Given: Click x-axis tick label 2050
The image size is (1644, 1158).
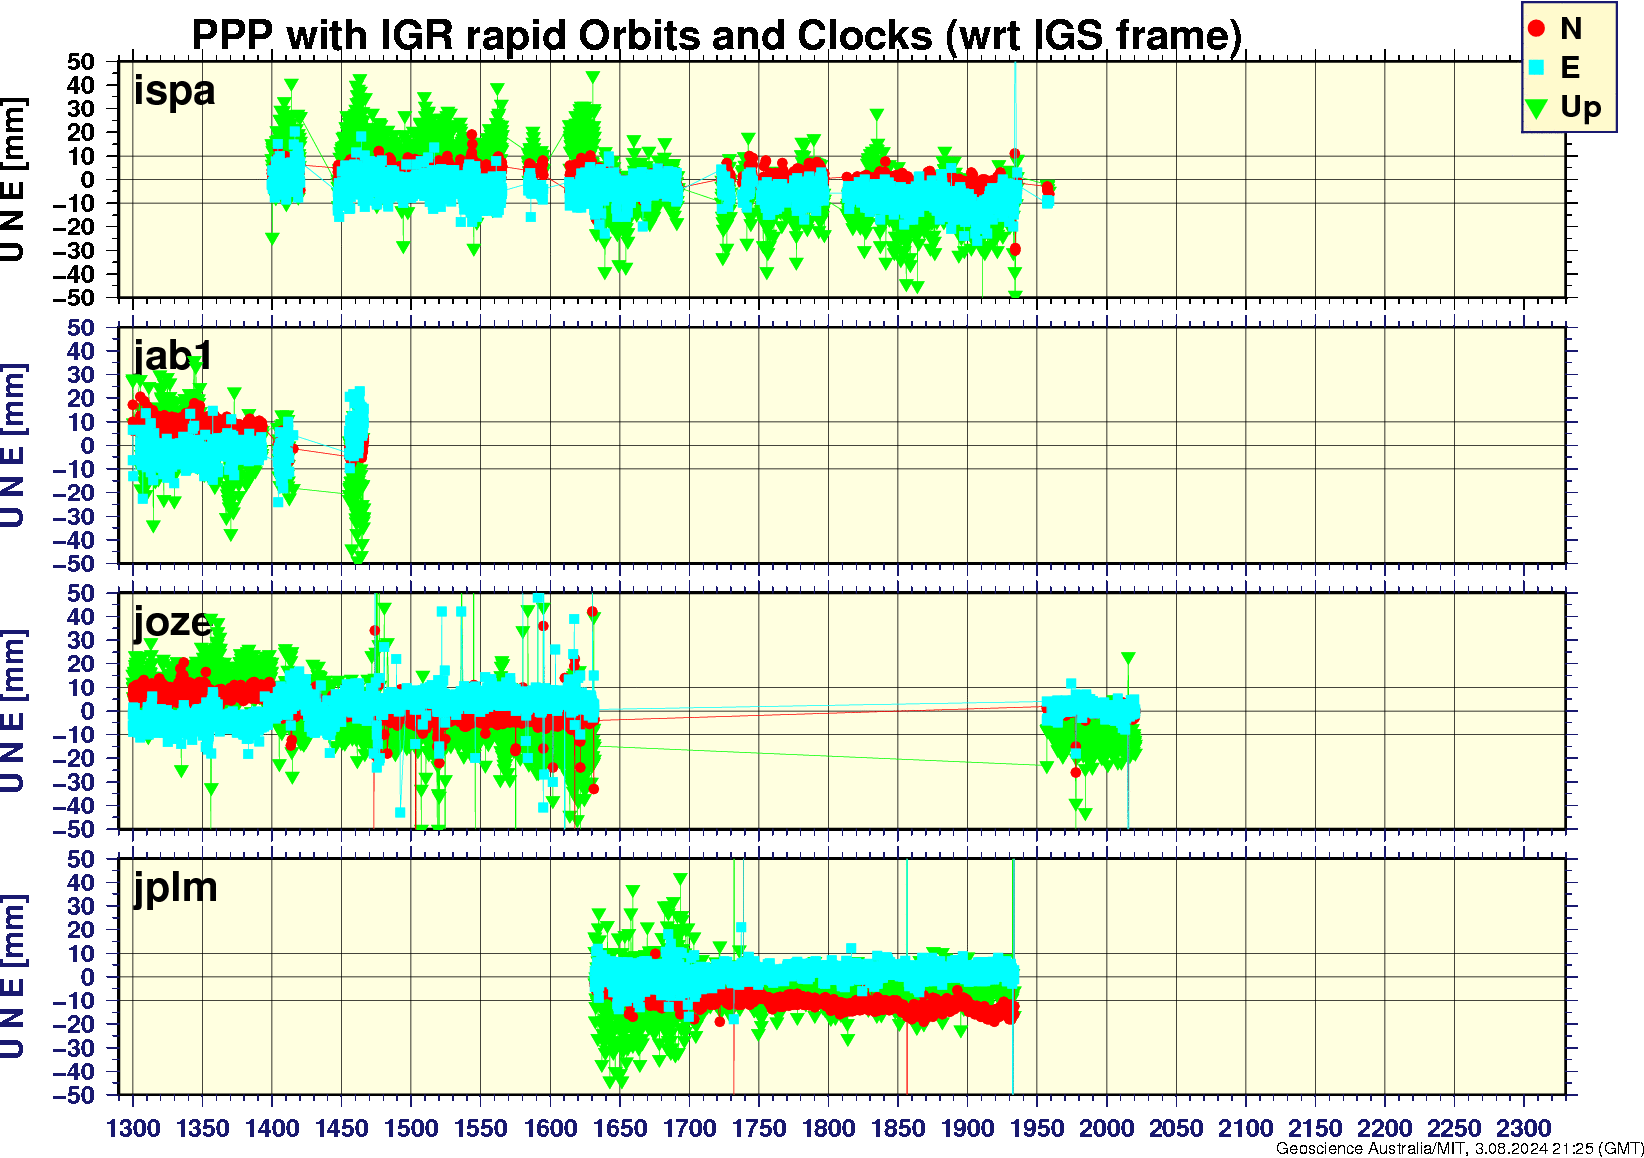Looking at the screenshot, I should tap(1176, 1129).
